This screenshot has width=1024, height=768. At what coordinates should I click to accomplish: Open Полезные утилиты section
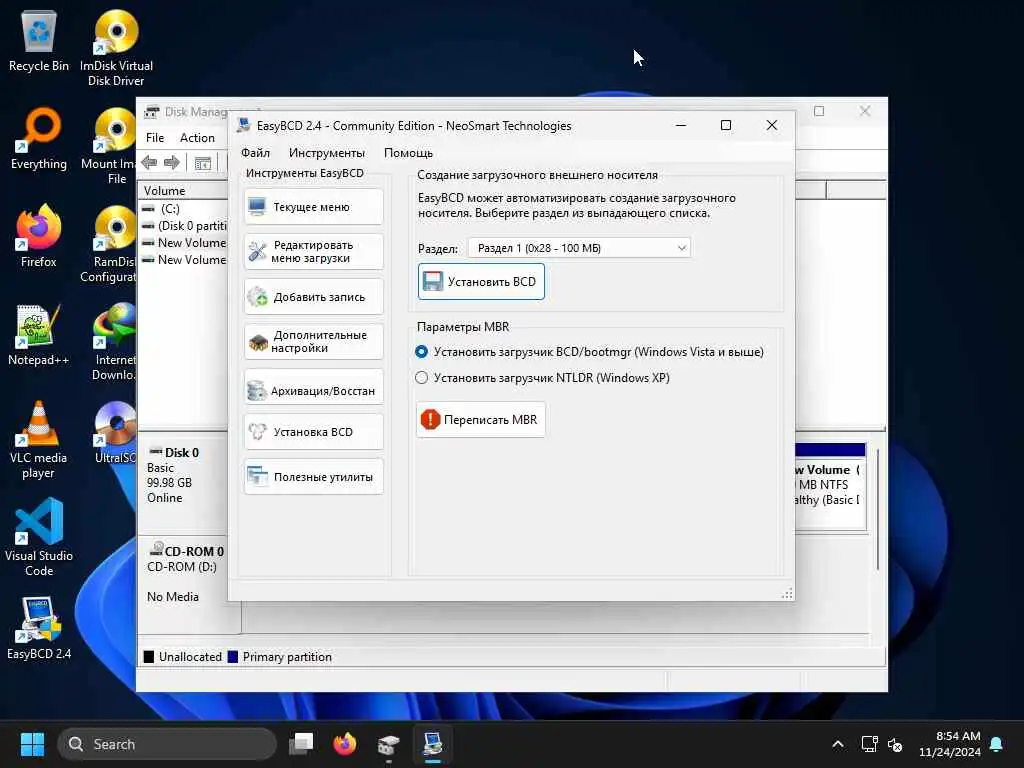(313, 477)
